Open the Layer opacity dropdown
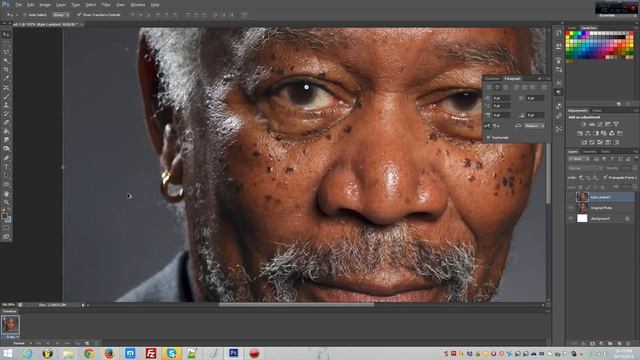640x360 pixels. [635, 168]
